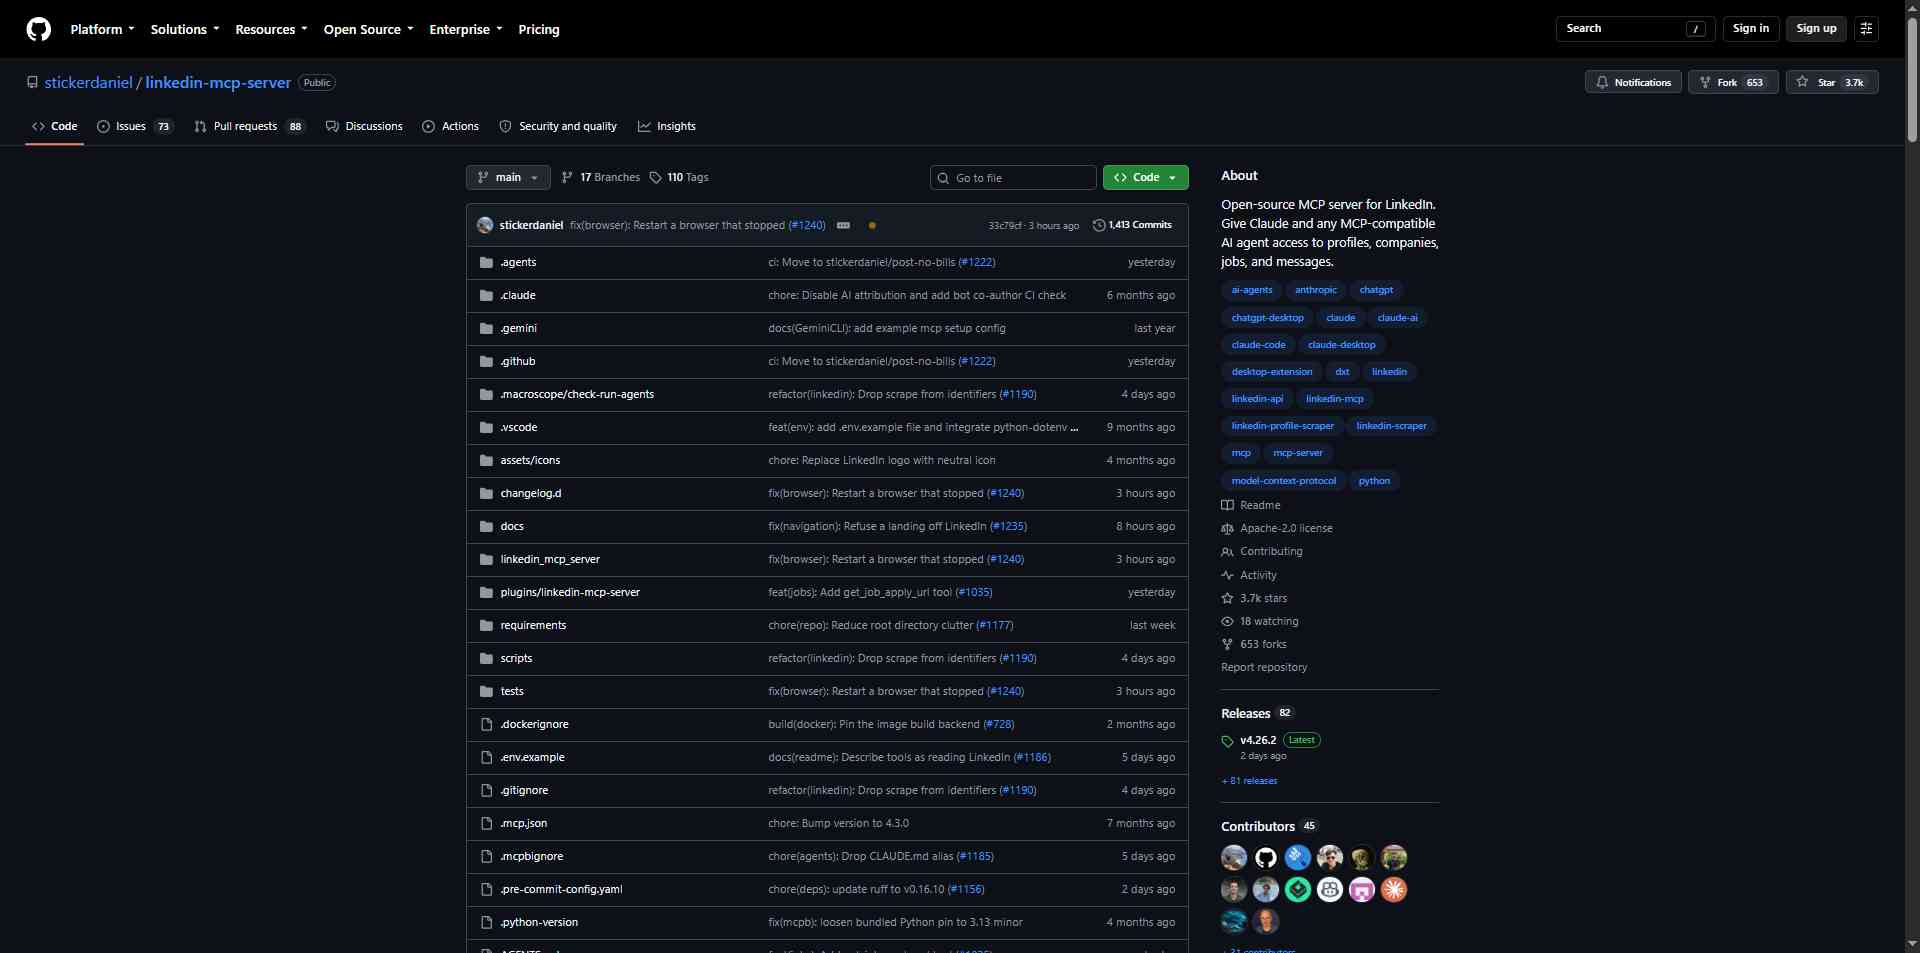Open the Insights tab
The height and width of the screenshot is (953, 1920).
click(667, 126)
